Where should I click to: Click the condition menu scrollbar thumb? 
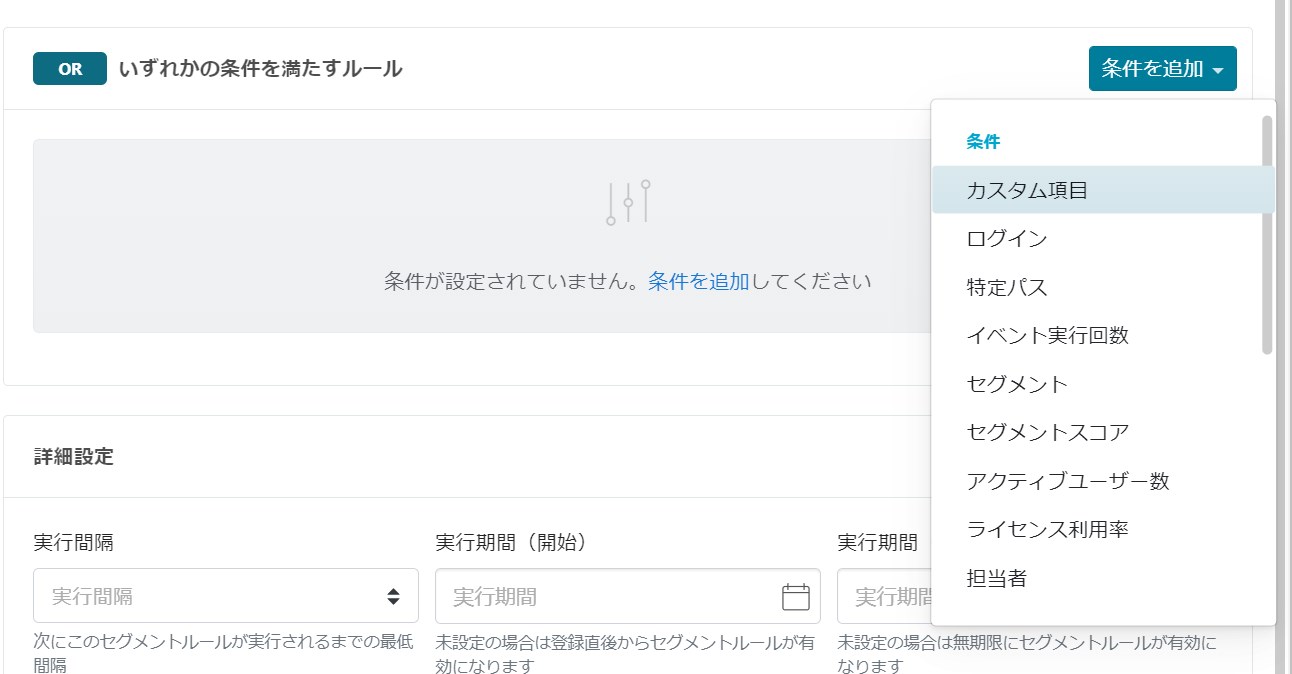click(1267, 235)
